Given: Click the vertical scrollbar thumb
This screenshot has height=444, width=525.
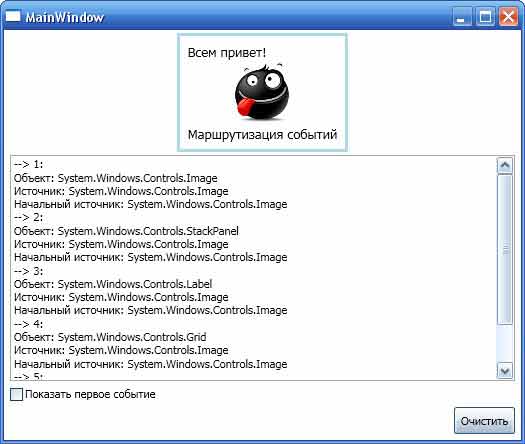Looking at the screenshot, I should [505, 249].
